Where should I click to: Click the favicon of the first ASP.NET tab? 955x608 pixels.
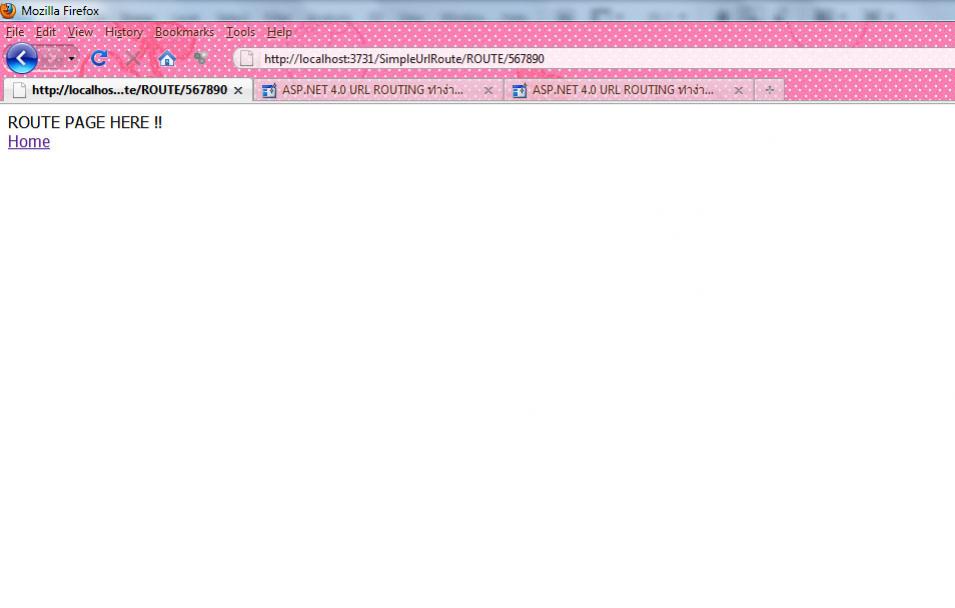[x=269, y=91]
